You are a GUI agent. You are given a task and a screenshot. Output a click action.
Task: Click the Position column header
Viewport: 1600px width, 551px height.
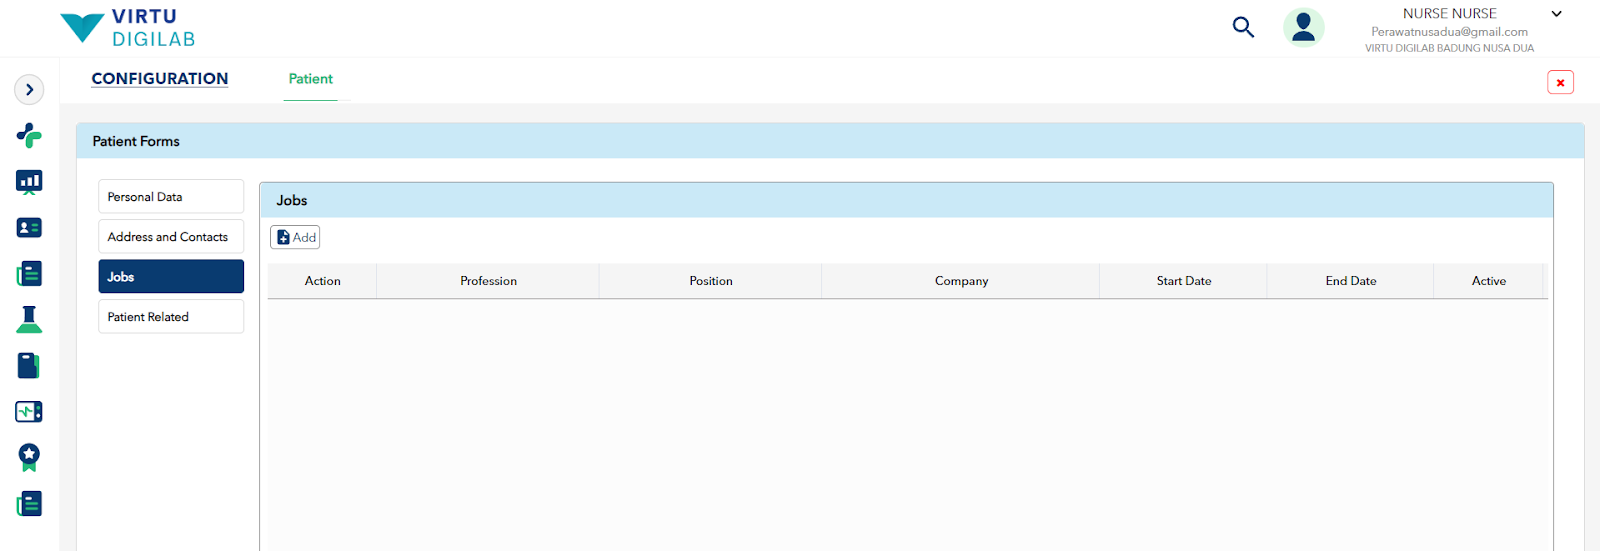point(711,281)
